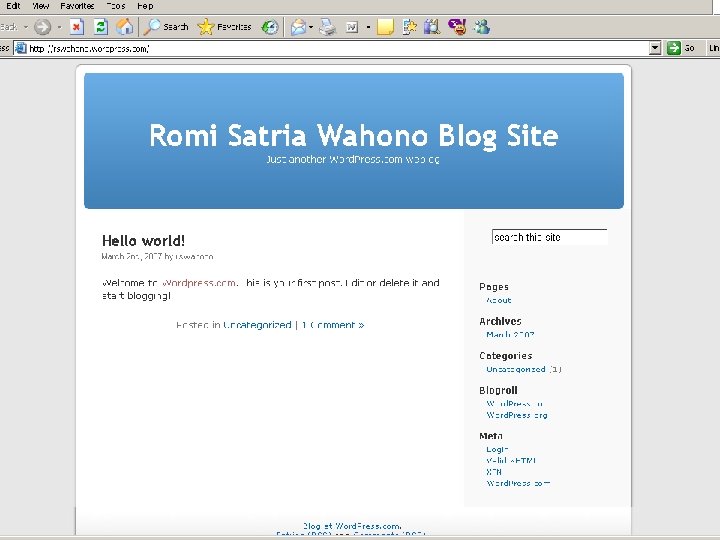Open the View menu
The width and height of the screenshot is (720, 540).
click(40, 6)
